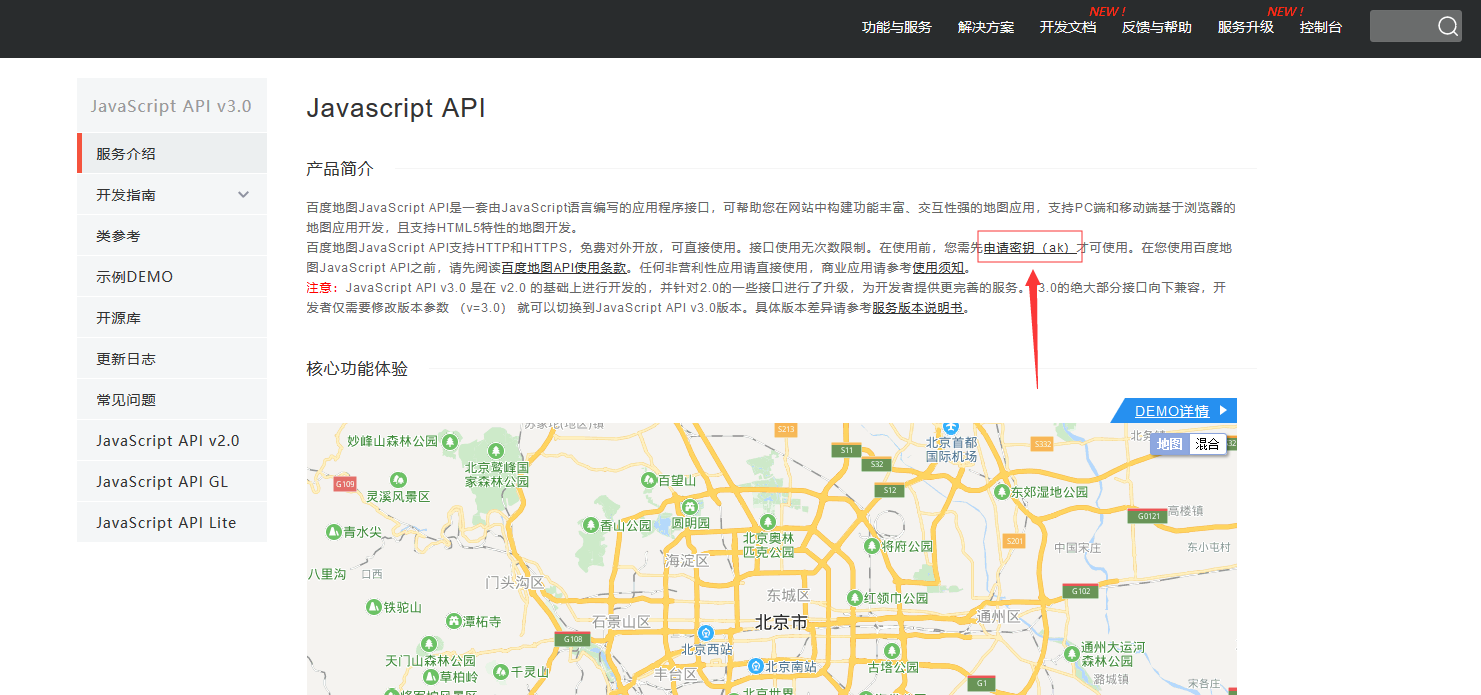This screenshot has width=1481, height=695.
Task: Open the 百度地图API使用条款 link
Action: pyautogui.click(x=564, y=267)
